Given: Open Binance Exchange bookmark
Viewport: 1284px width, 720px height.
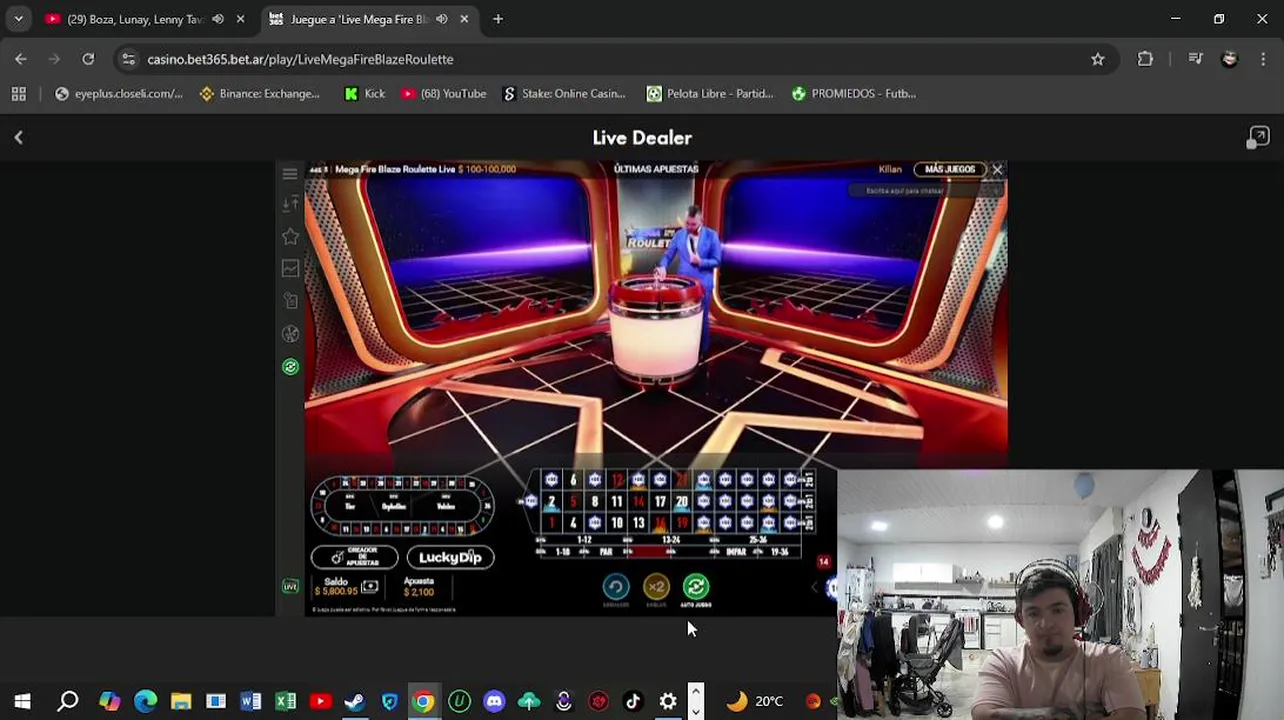Looking at the screenshot, I should pyautogui.click(x=260, y=93).
